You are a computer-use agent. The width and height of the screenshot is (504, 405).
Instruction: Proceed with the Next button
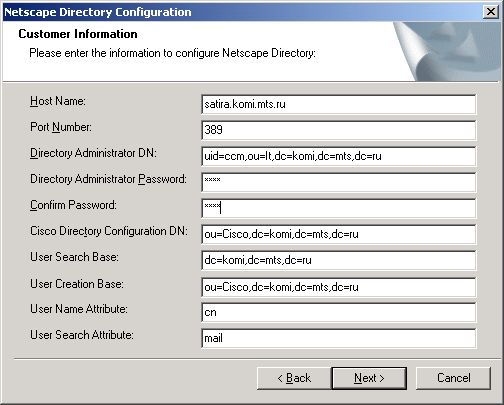click(369, 378)
